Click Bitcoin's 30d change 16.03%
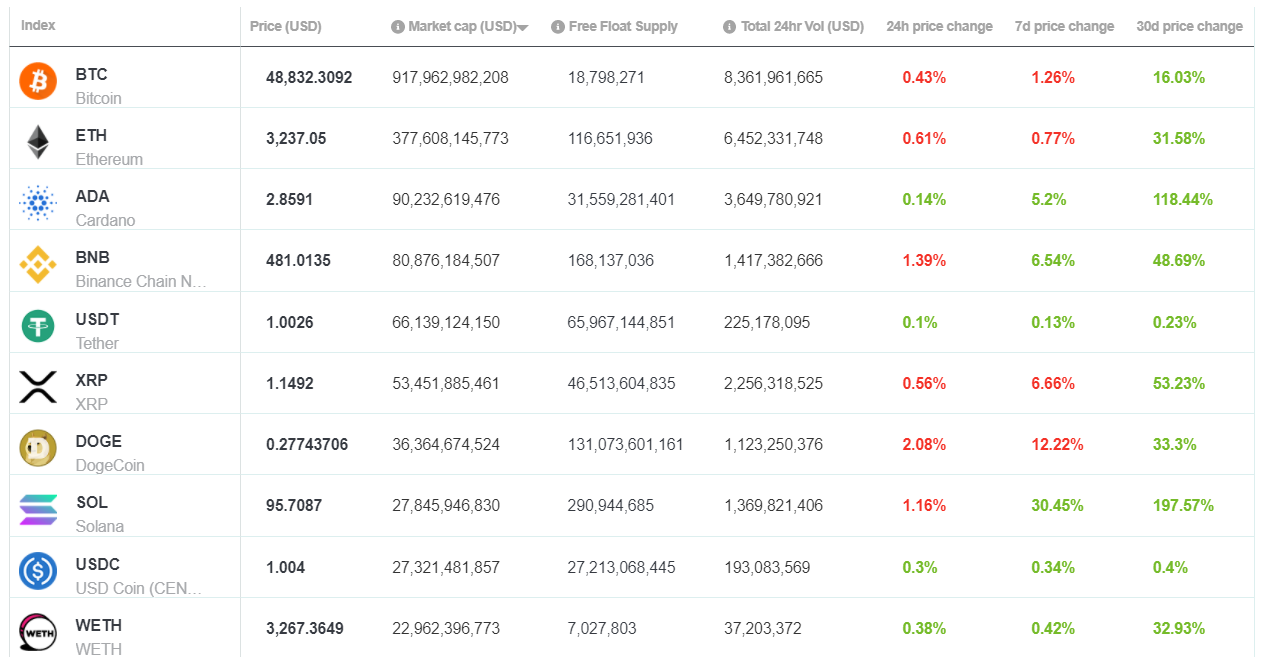This screenshot has height=657, width=1262. click(1178, 77)
